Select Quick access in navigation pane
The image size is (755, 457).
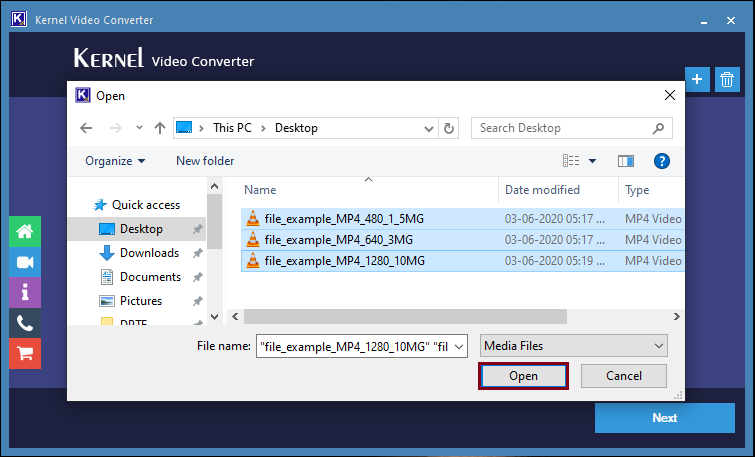click(146, 205)
